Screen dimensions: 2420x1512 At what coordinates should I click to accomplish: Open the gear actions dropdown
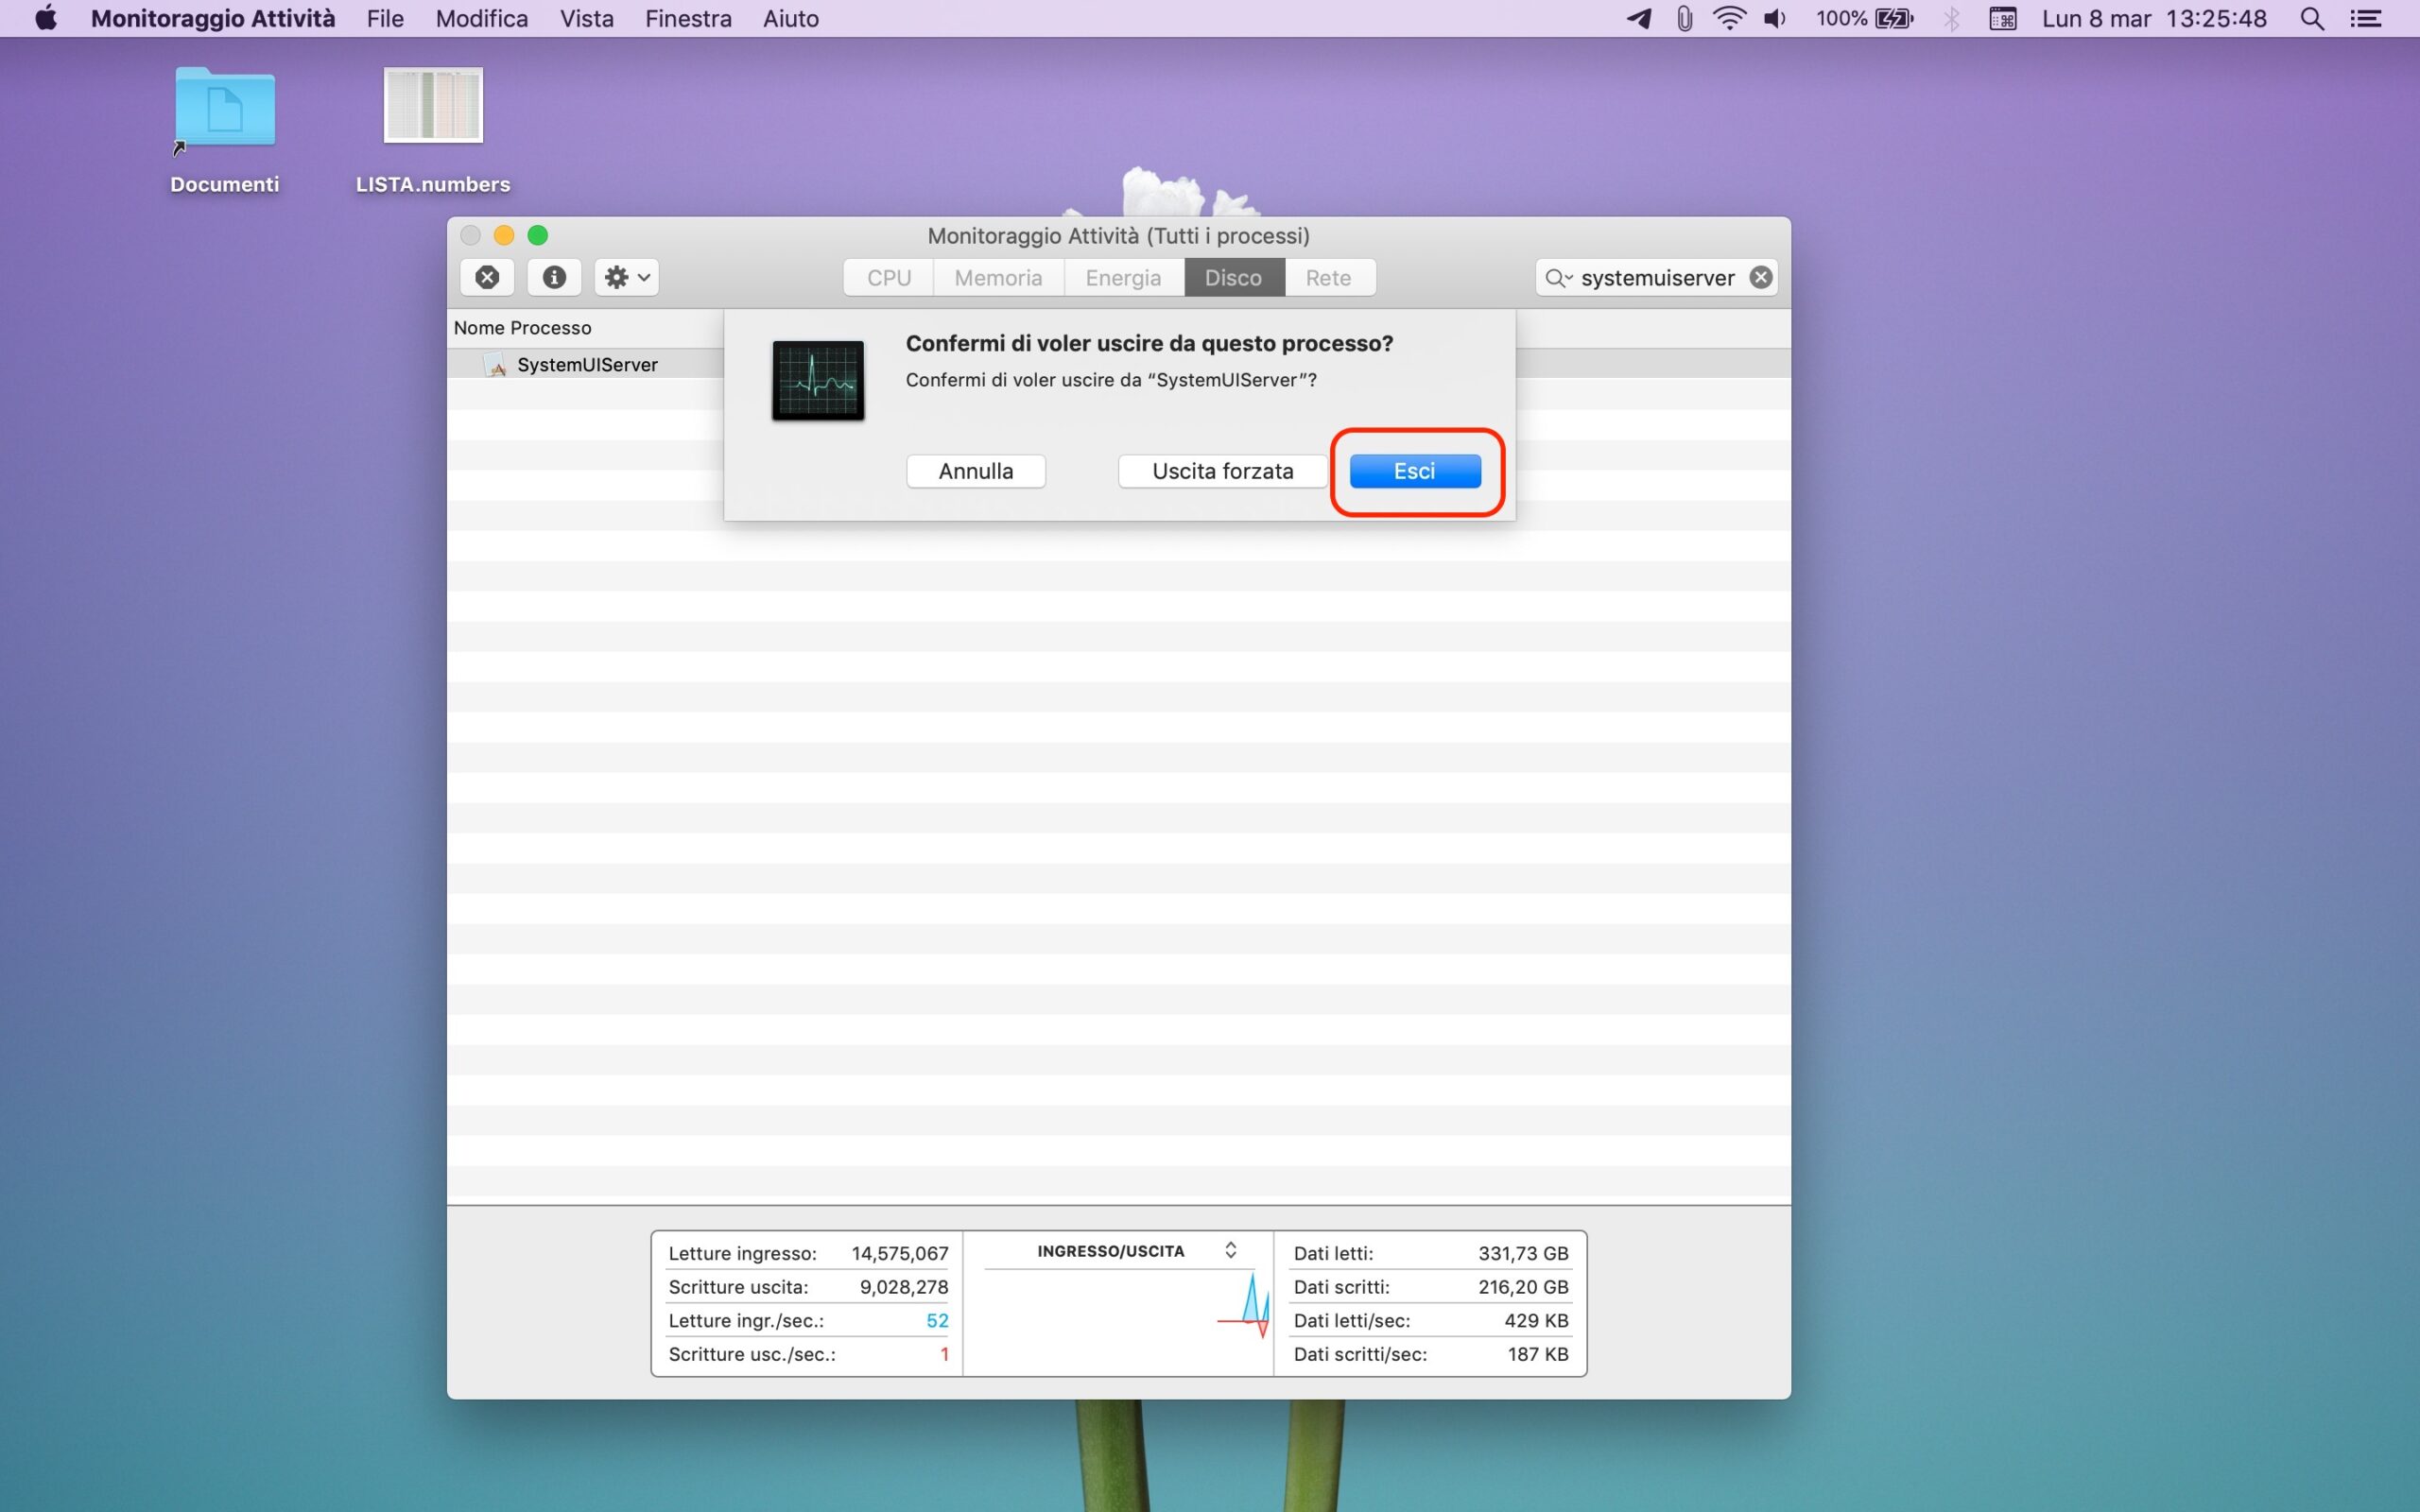(627, 277)
